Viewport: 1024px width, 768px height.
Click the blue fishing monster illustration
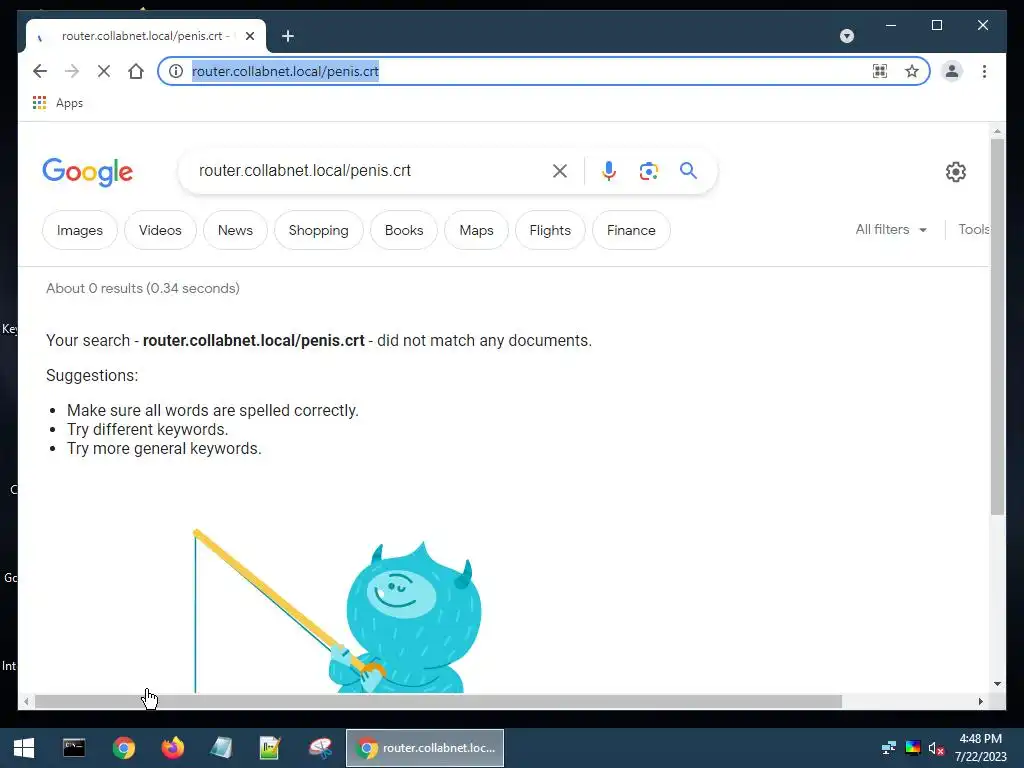406,617
